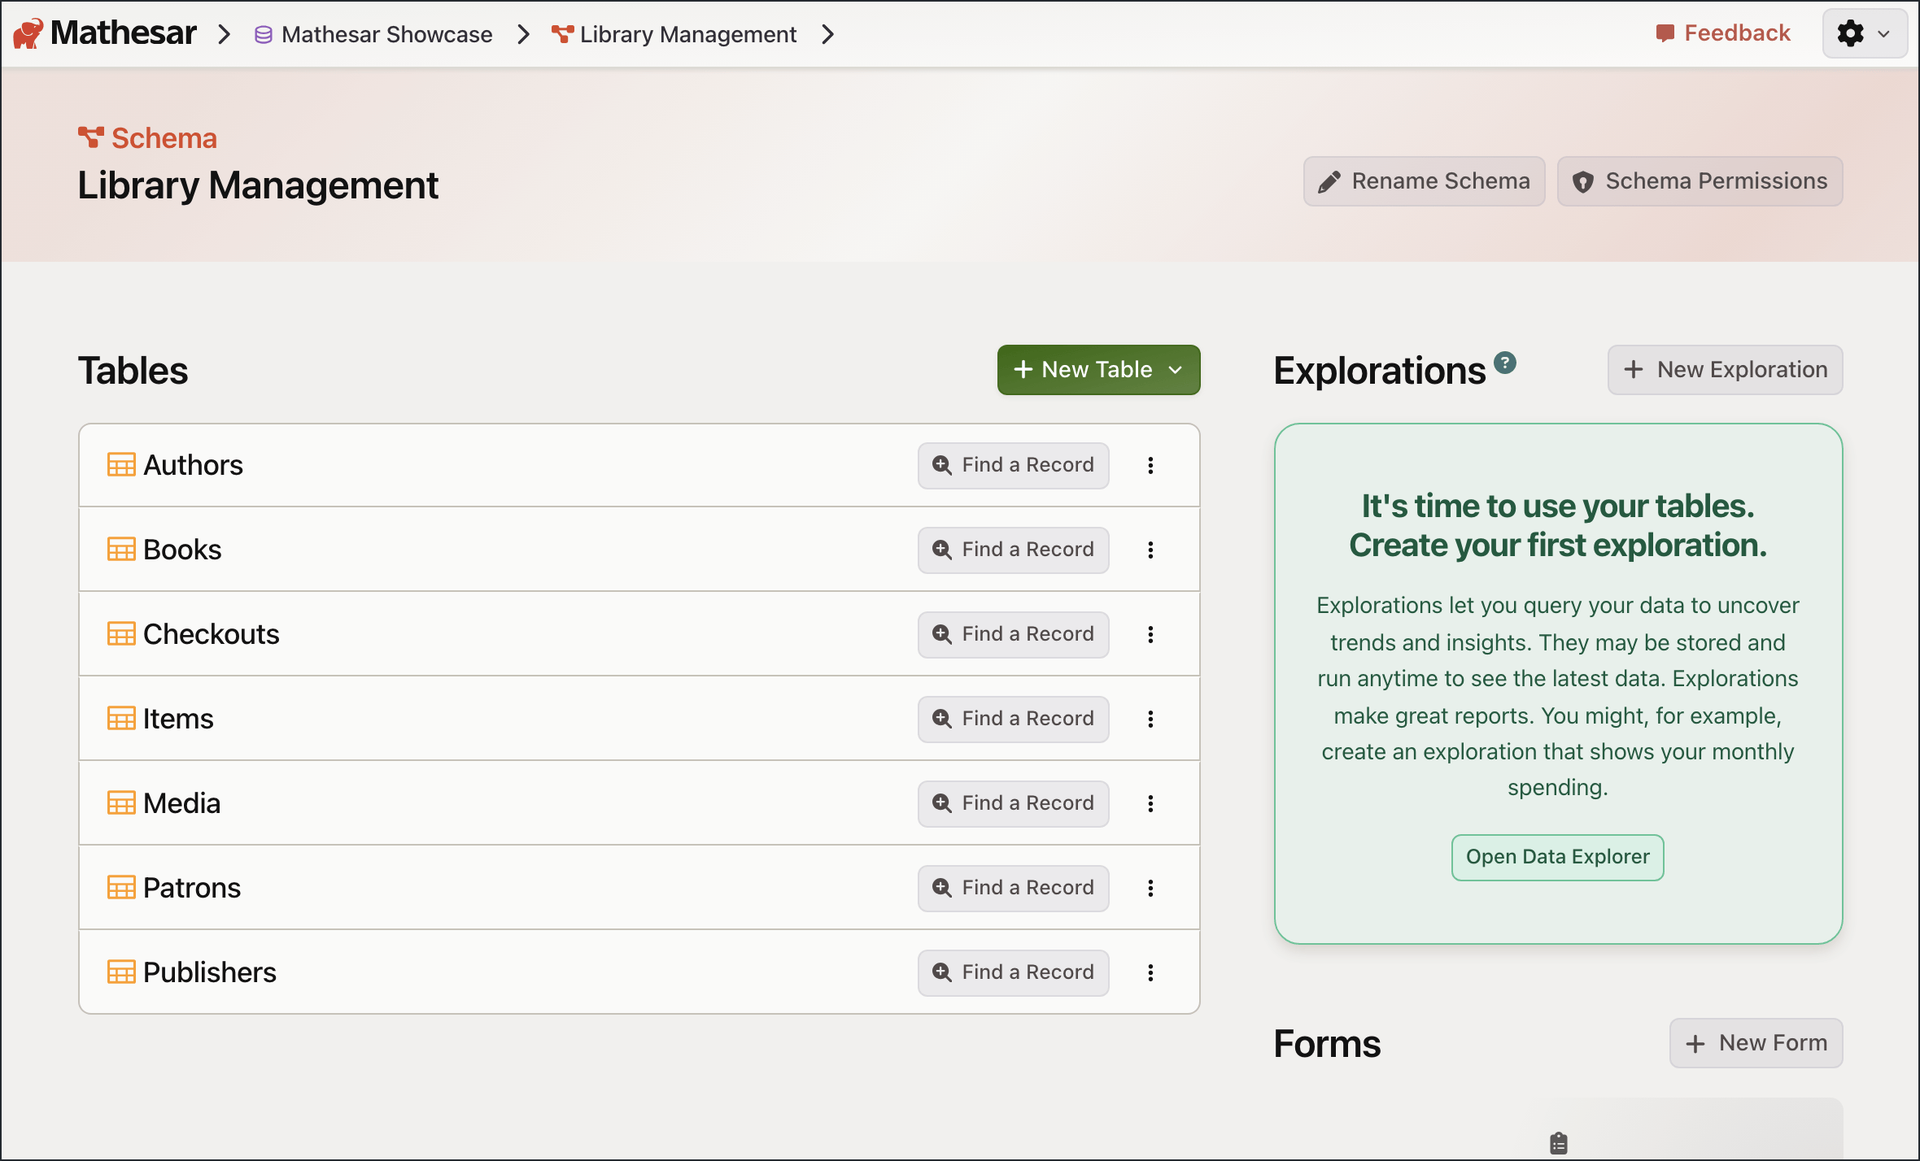Open the Checkouts table
This screenshot has width=1920, height=1161.
tap(211, 635)
